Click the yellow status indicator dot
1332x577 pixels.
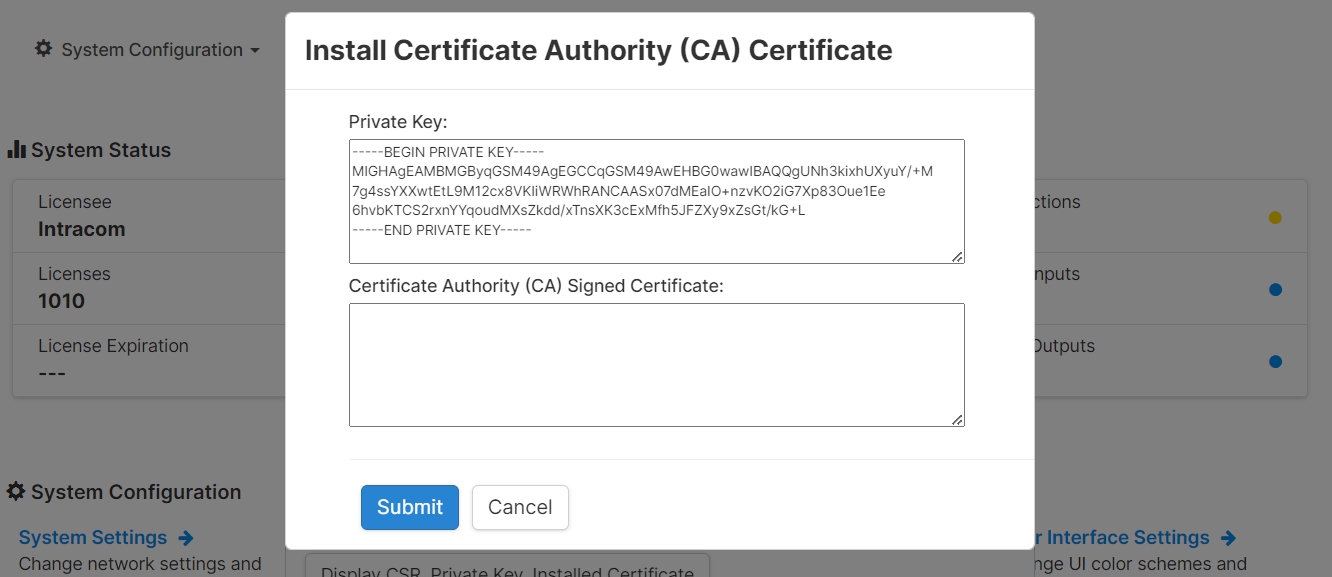[1275, 218]
